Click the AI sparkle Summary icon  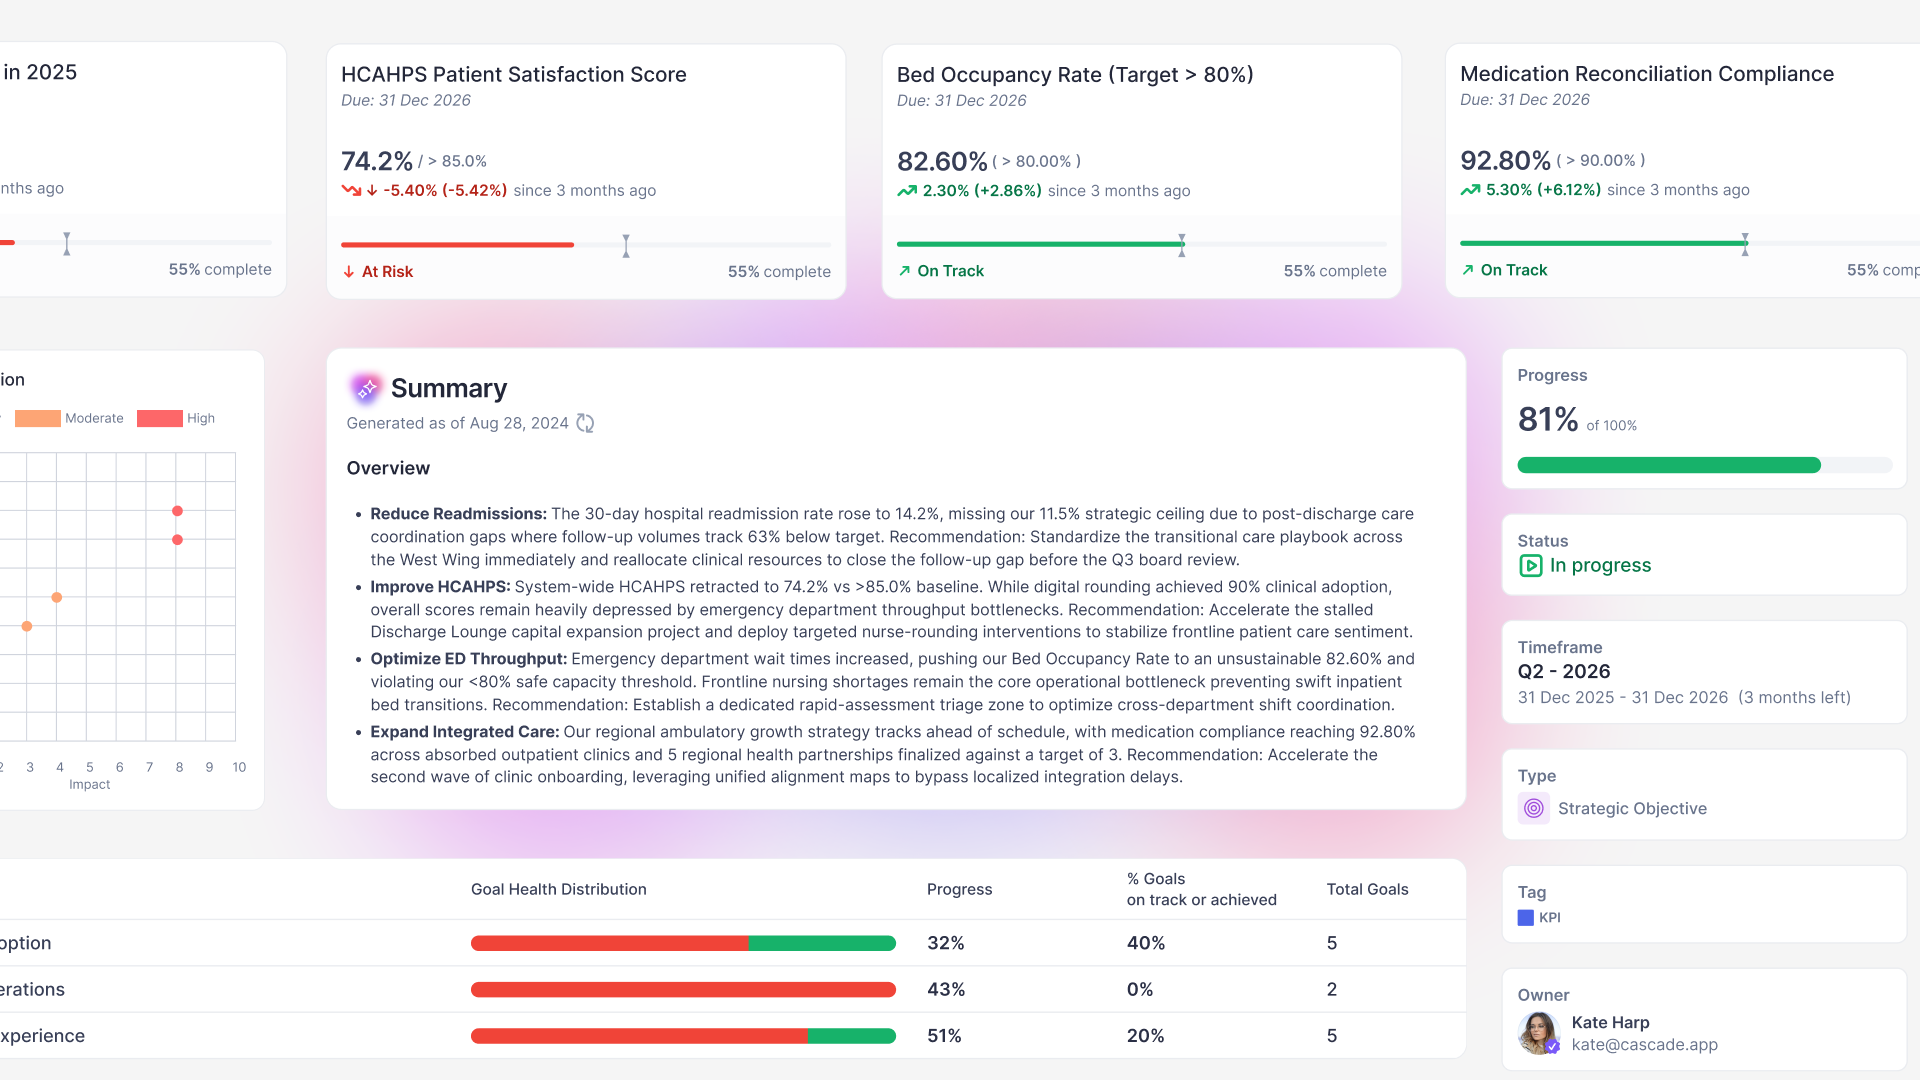366,388
